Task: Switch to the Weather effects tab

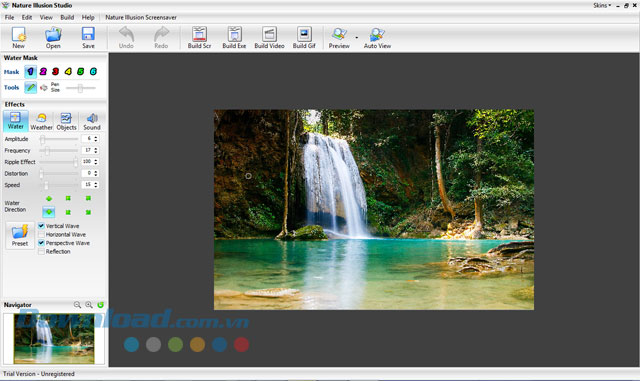Action: (41, 122)
